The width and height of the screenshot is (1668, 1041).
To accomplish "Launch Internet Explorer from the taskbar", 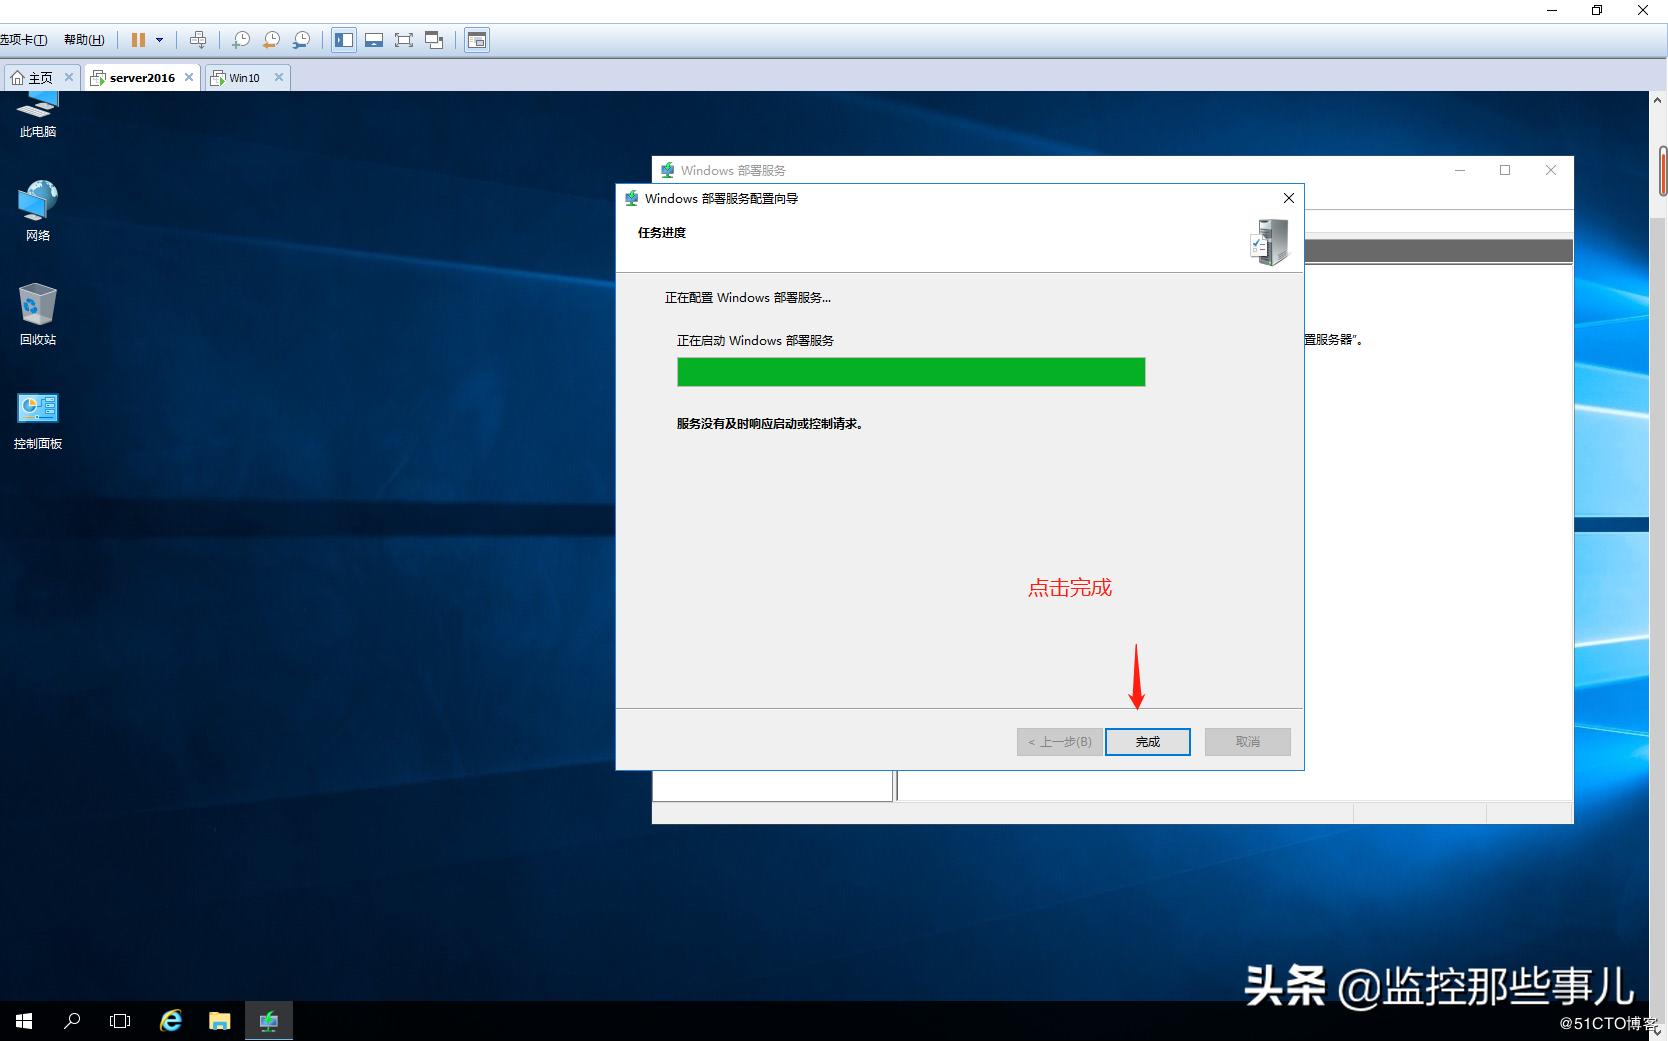I will coord(170,1020).
